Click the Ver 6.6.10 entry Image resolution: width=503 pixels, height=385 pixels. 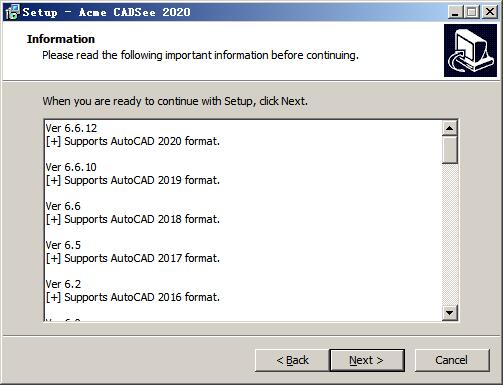pyautogui.click(x=71, y=167)
